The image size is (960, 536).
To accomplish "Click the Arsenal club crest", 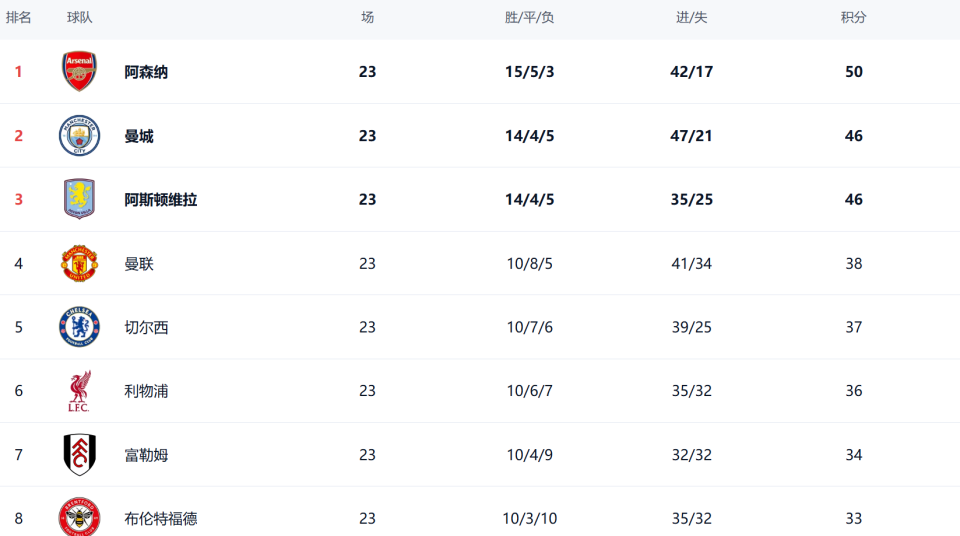I will tap(80, 72).
